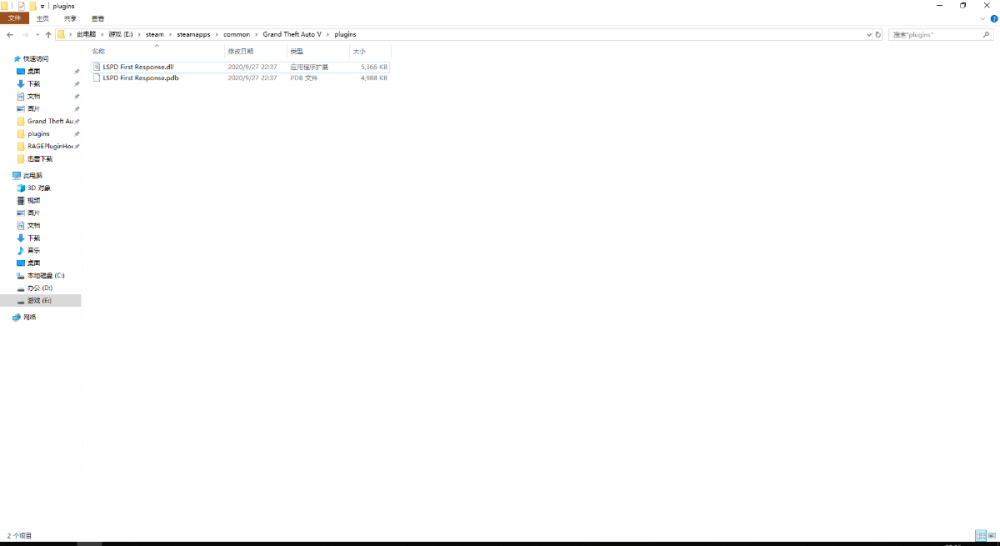
Task: Click the 5,366 KB size cell
Action: [x=374, y=66]
